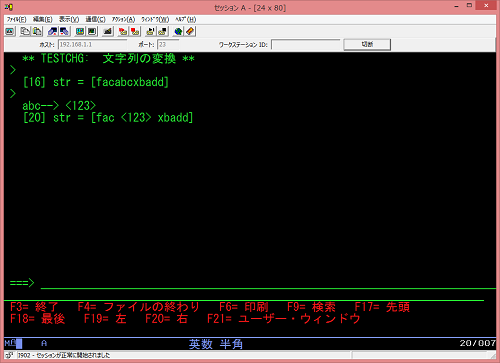
Task: Open the Color mapping toolbar icon
Action: [x=92, y=32]
